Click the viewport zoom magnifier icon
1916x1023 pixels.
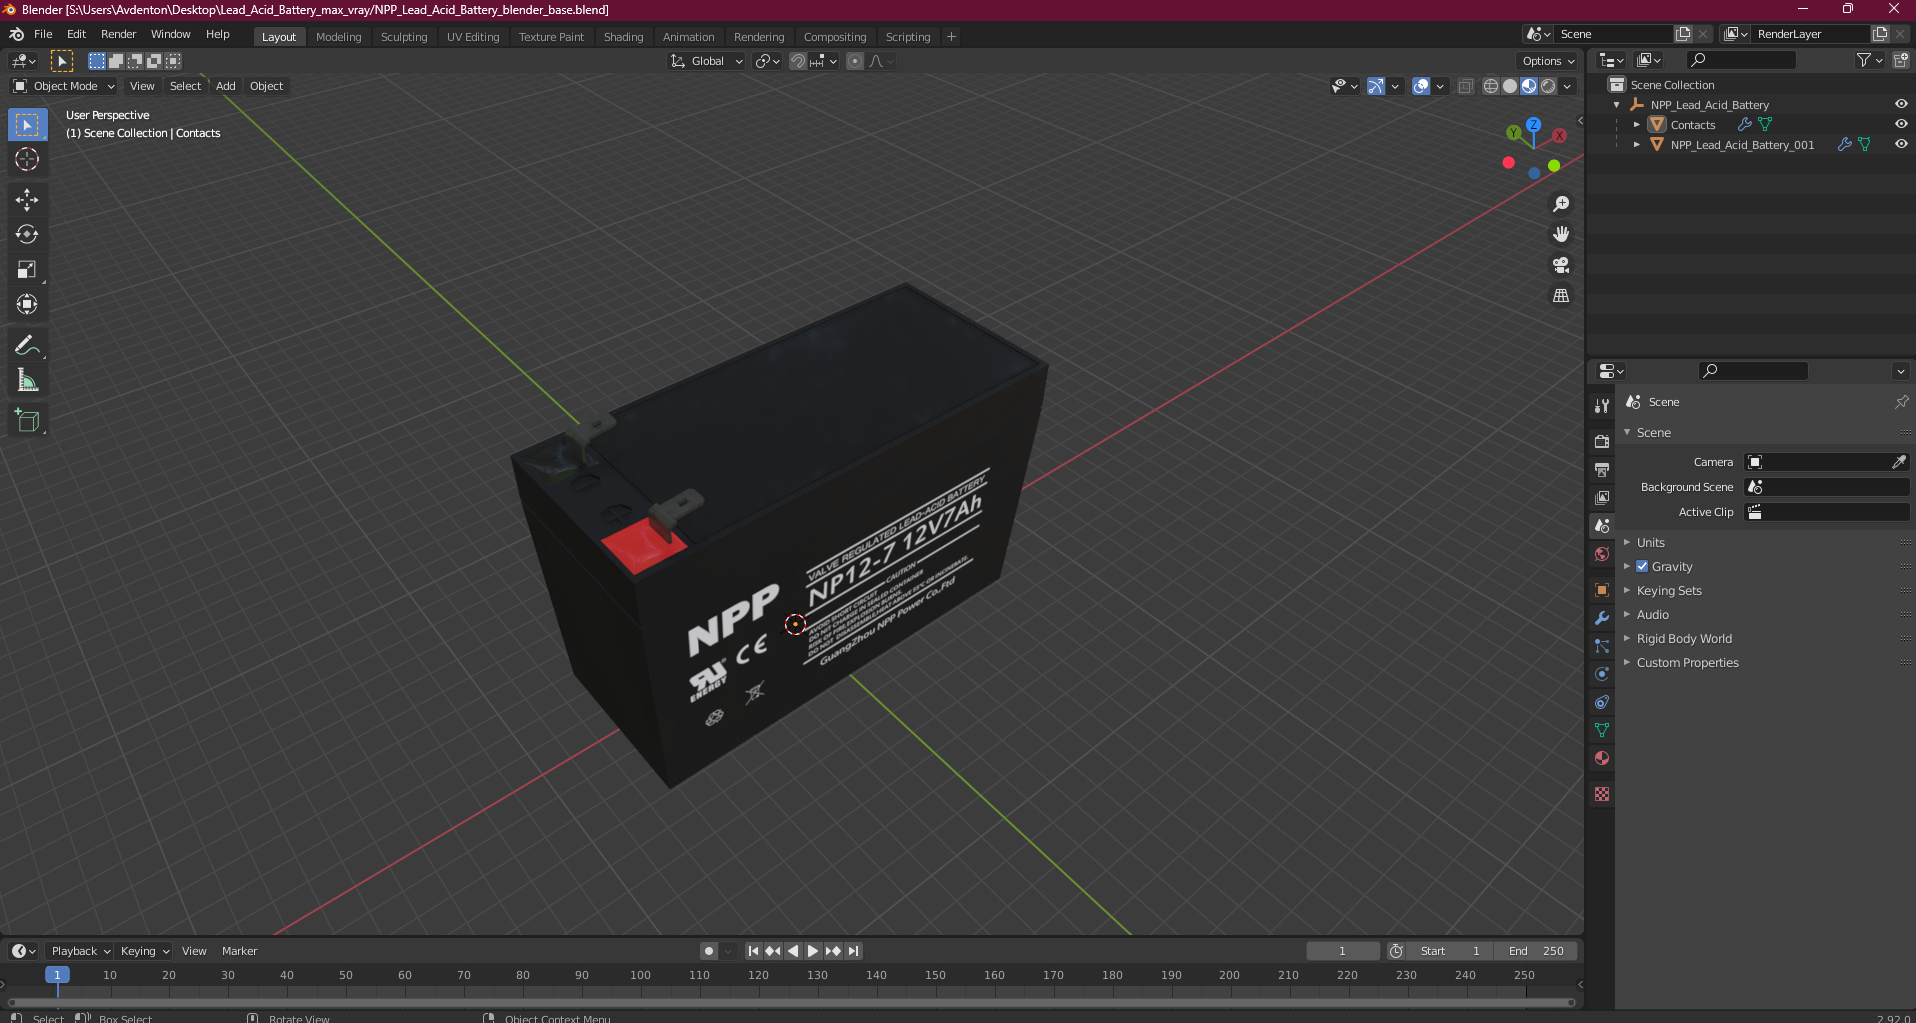pyautogui.click(x=1560, y=204)
